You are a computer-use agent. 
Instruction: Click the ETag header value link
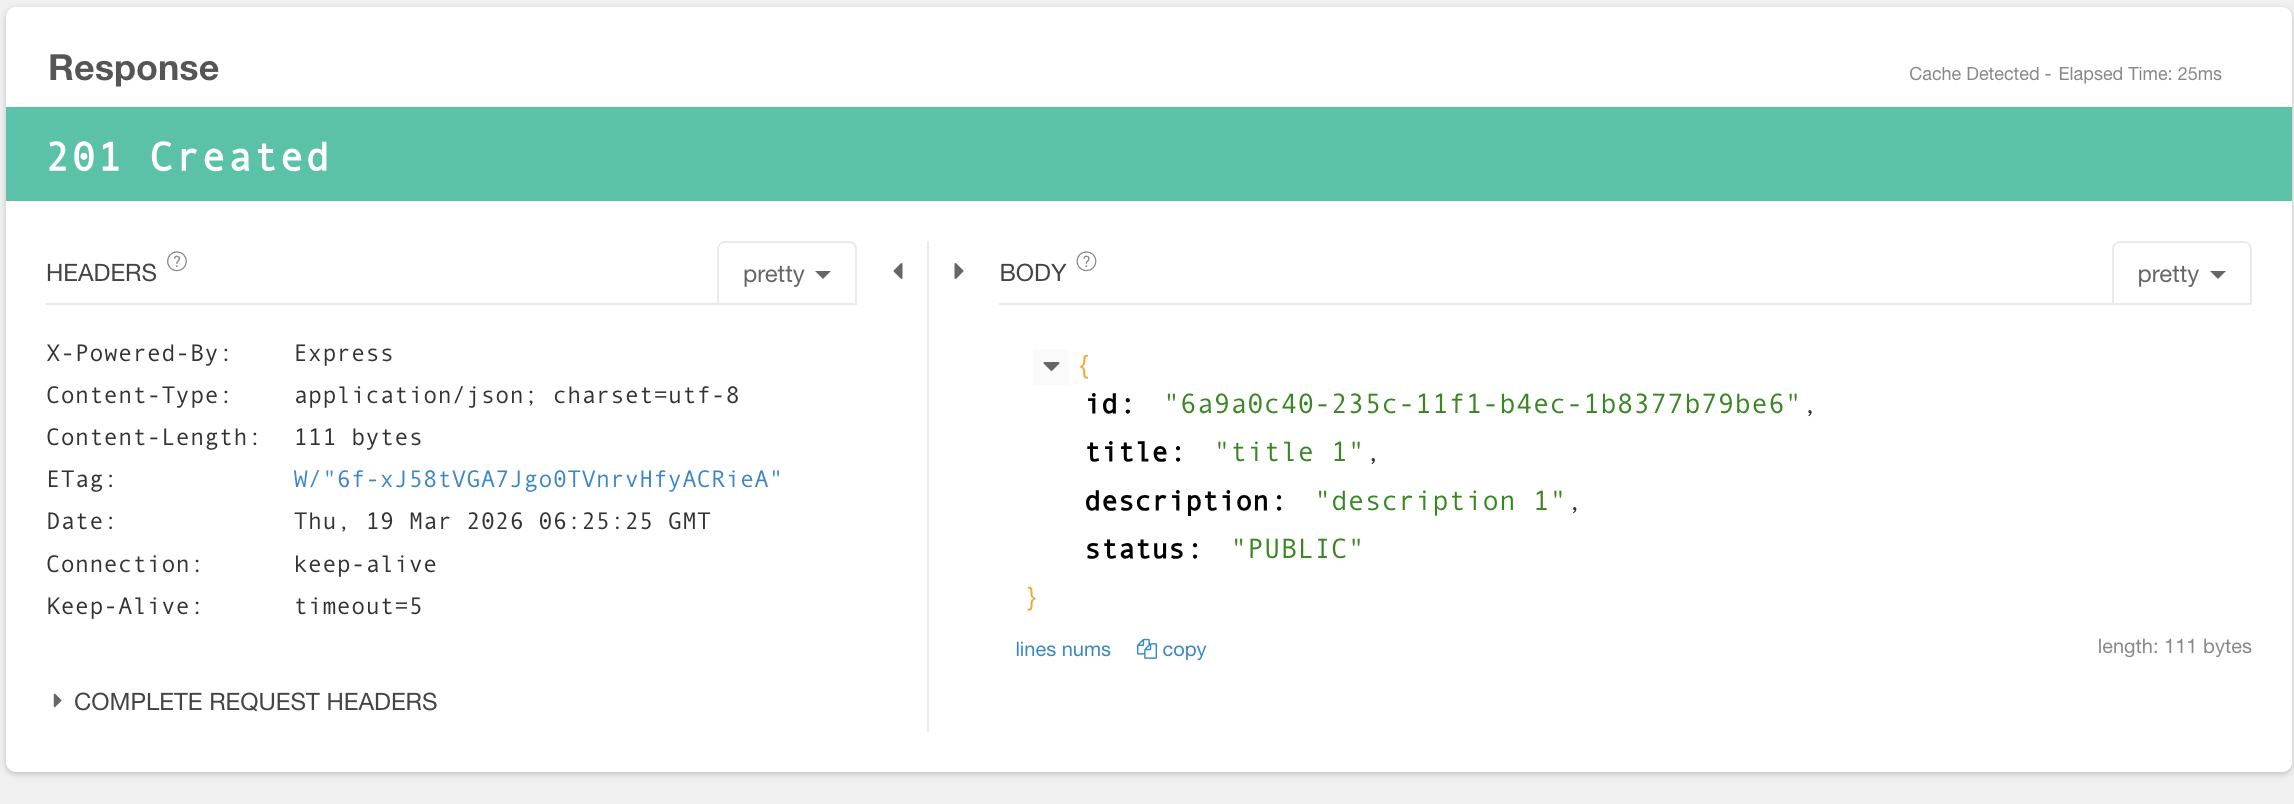pos(537,480)
